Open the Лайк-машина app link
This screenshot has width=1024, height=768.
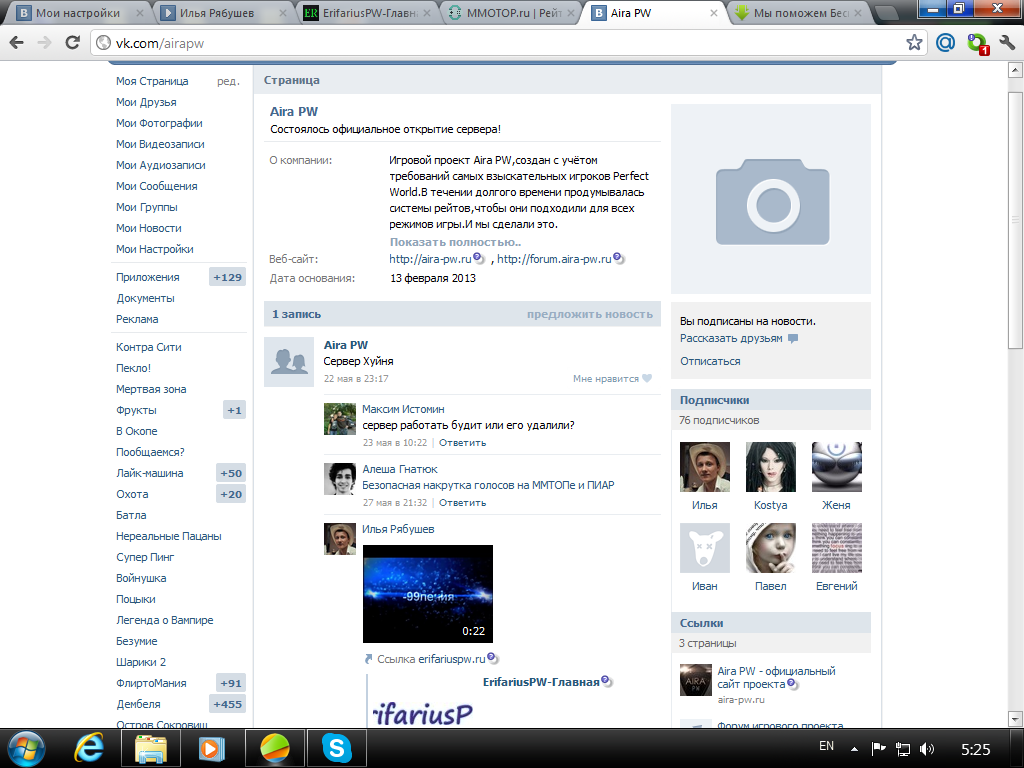point(150,473)
